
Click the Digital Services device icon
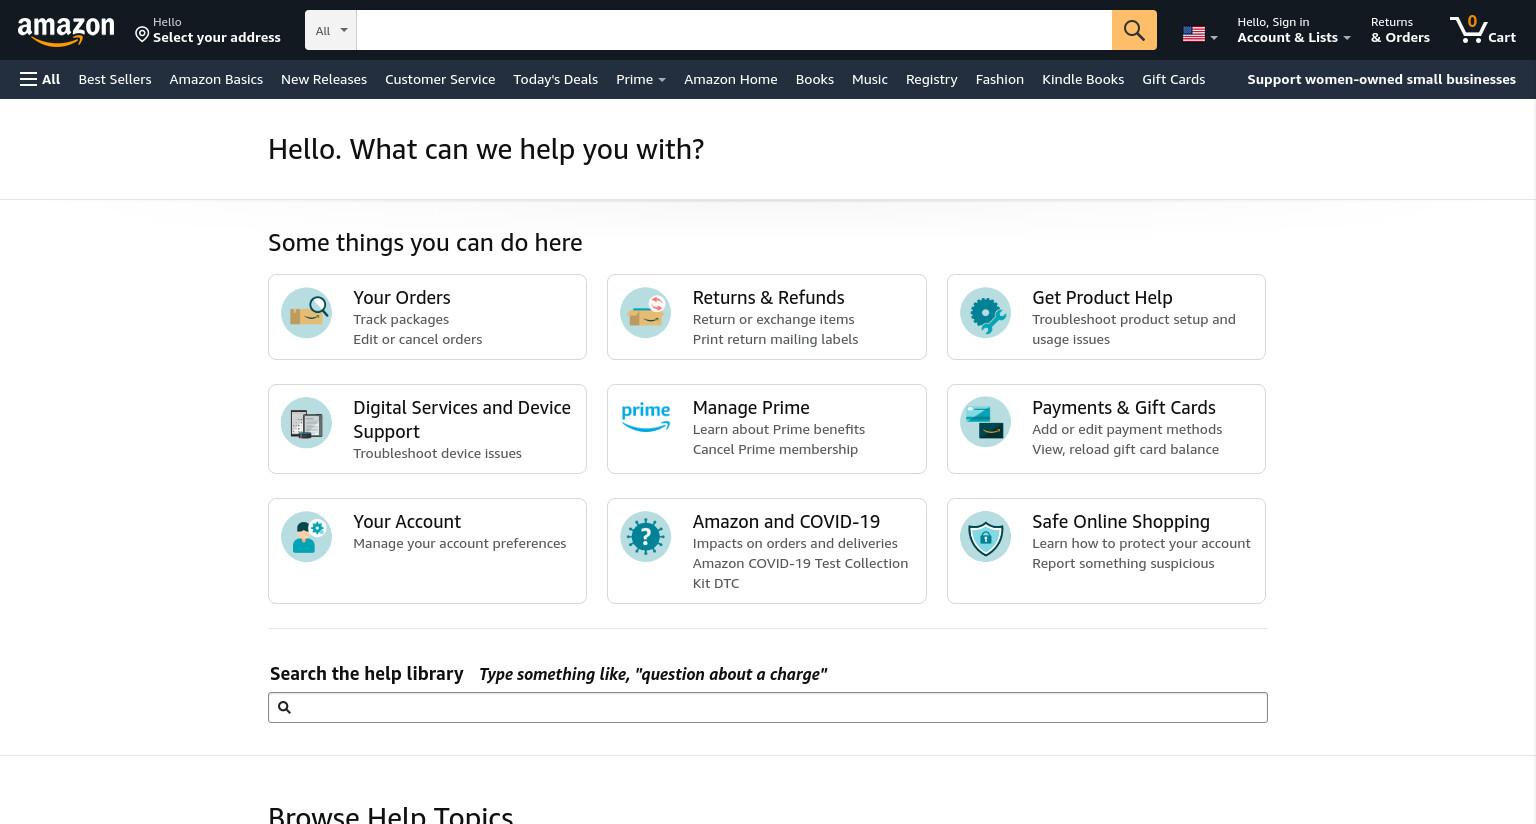coord(307,423)
